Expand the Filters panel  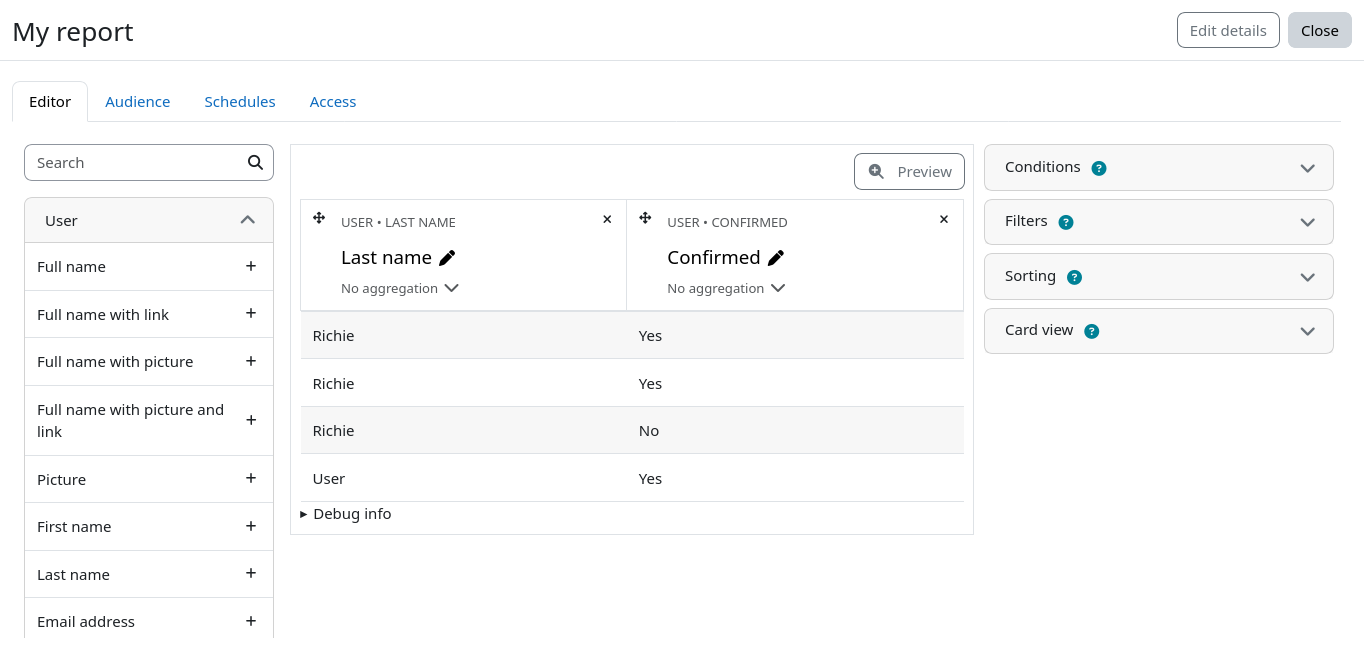[1307, 222]
